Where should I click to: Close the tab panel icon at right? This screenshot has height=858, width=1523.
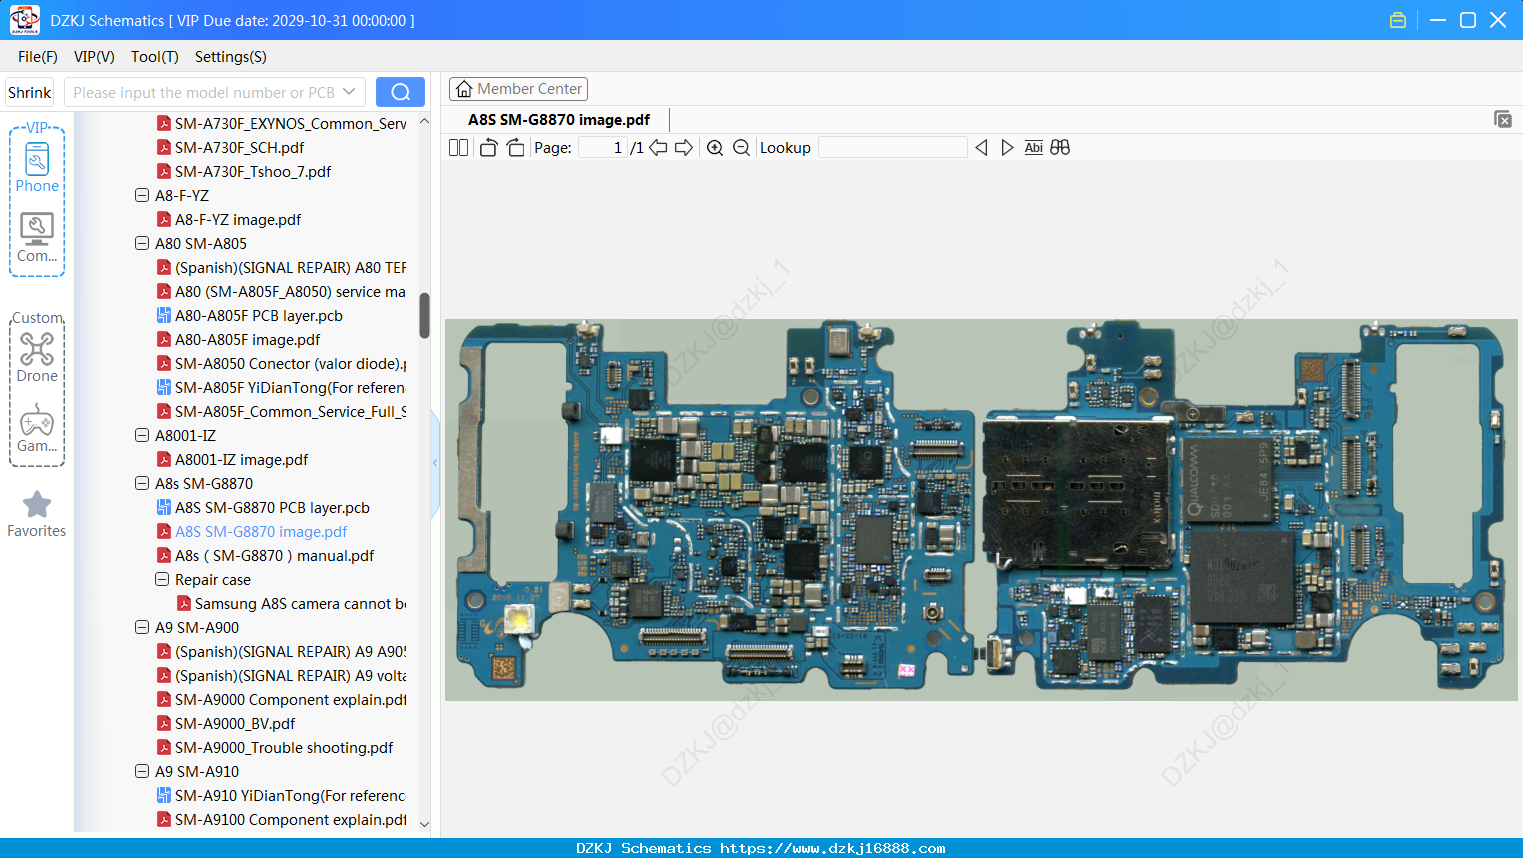pos(1503,119)
